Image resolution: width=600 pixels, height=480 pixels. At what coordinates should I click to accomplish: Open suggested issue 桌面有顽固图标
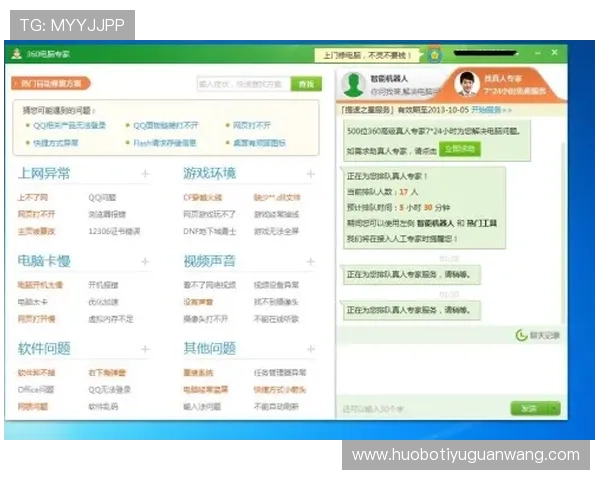pos(259,143)
